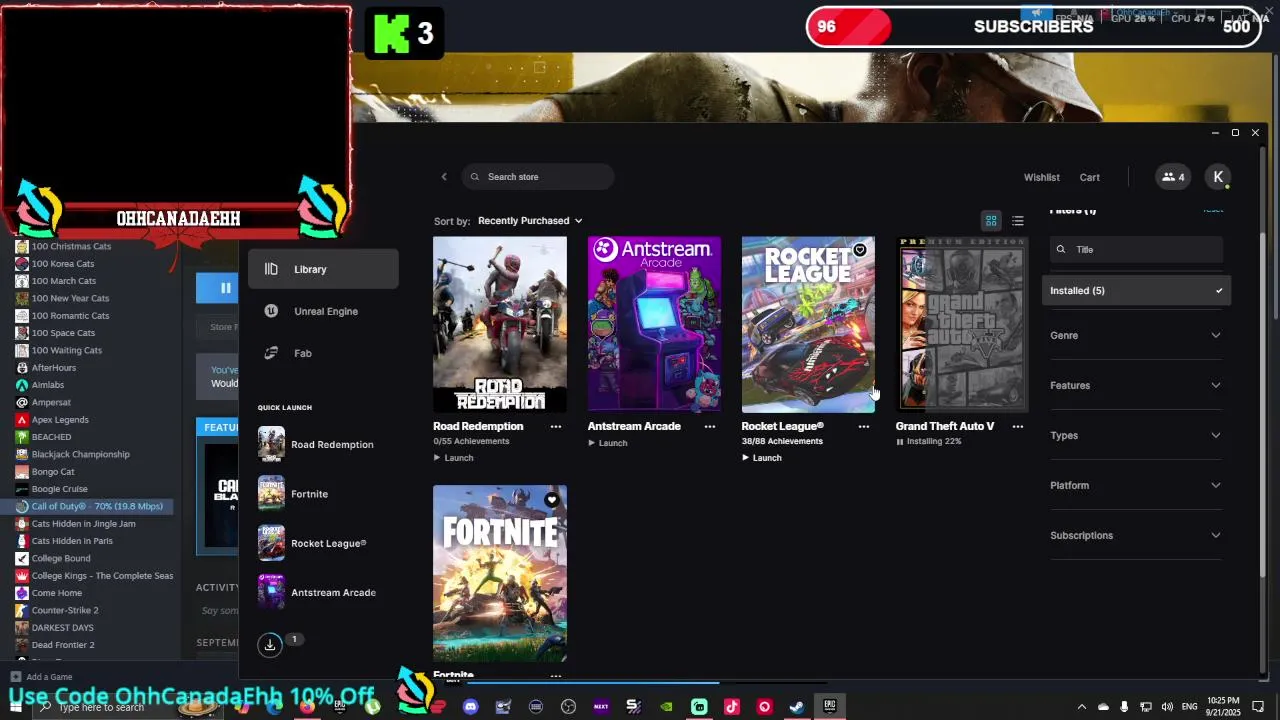
Task: Open Windows notification center icon
Action: click(x=1258, y=707)
